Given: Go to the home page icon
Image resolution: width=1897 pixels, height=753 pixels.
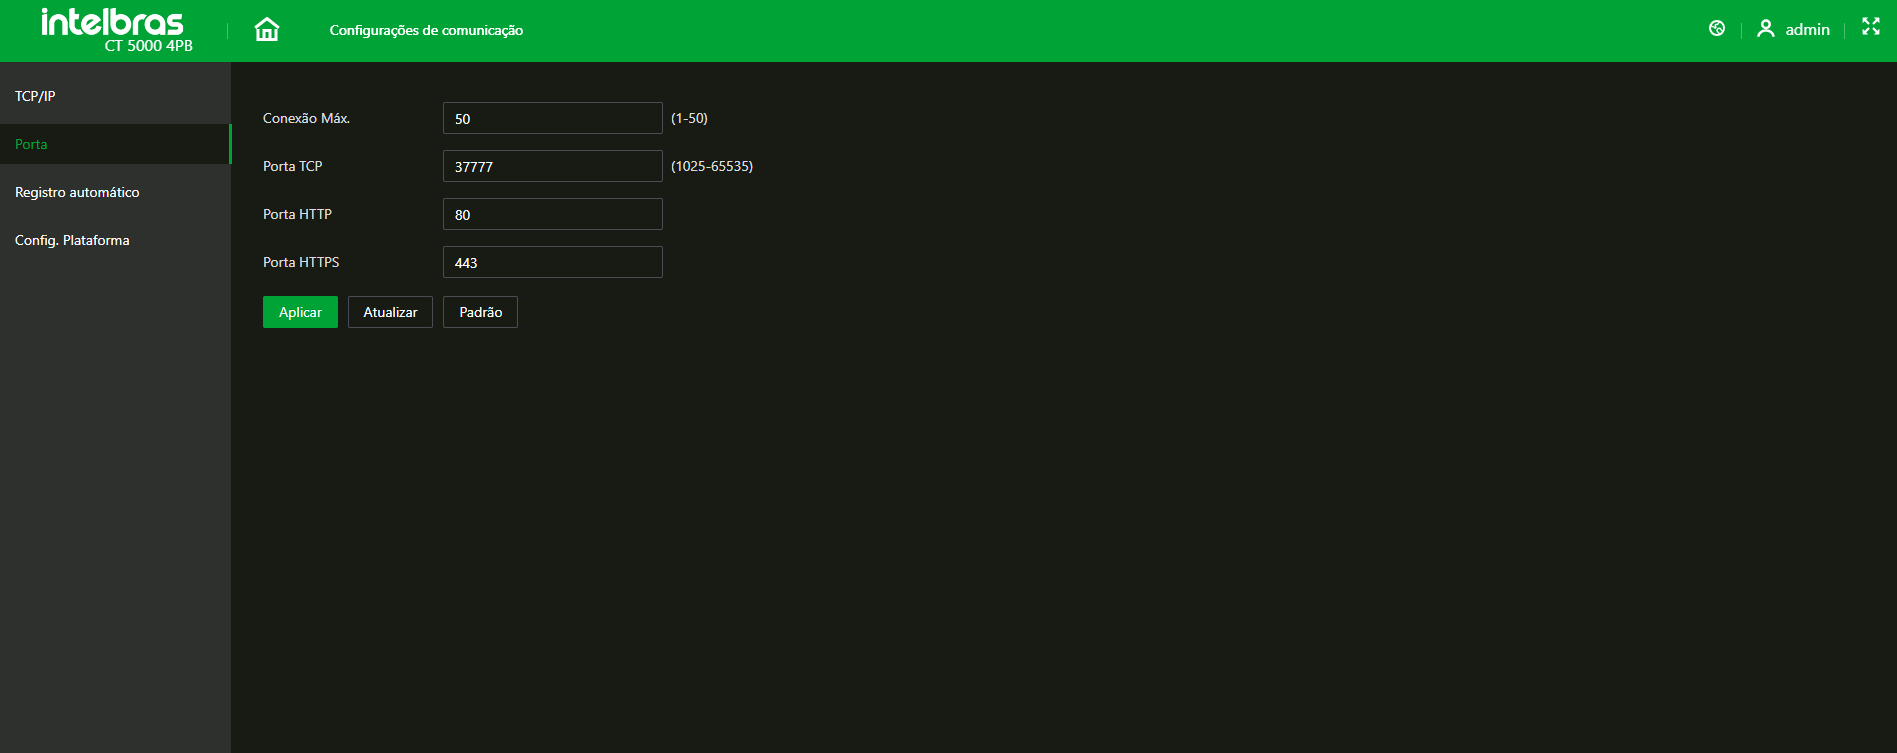Looking at the screenshot, I should click(x=267, y=30).
